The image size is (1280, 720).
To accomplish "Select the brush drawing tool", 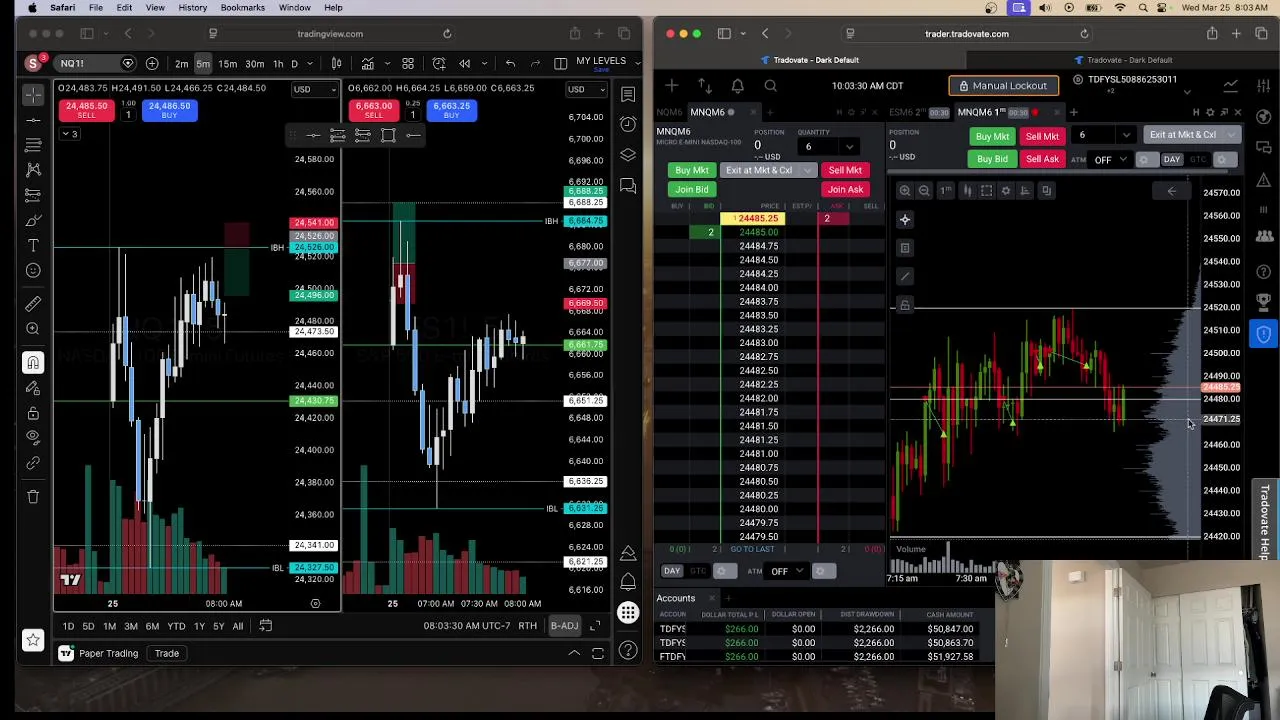I will (33, 220).
